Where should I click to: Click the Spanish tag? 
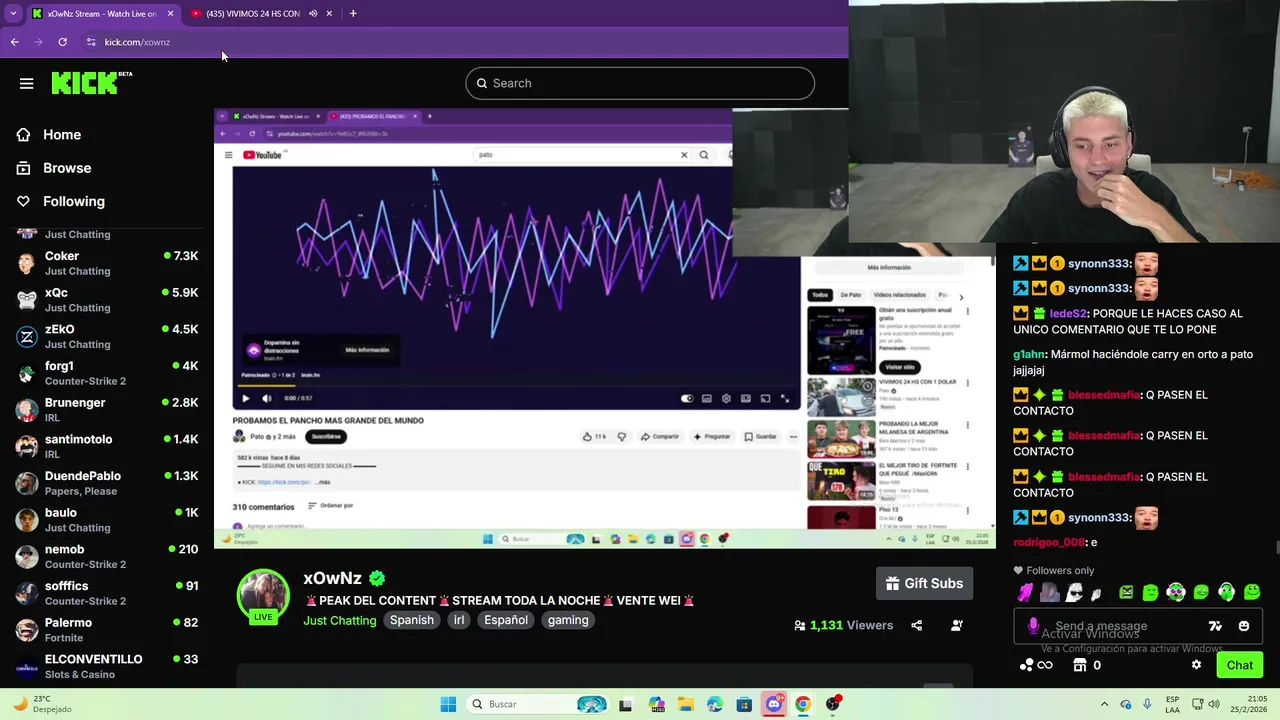click(412, 620)
